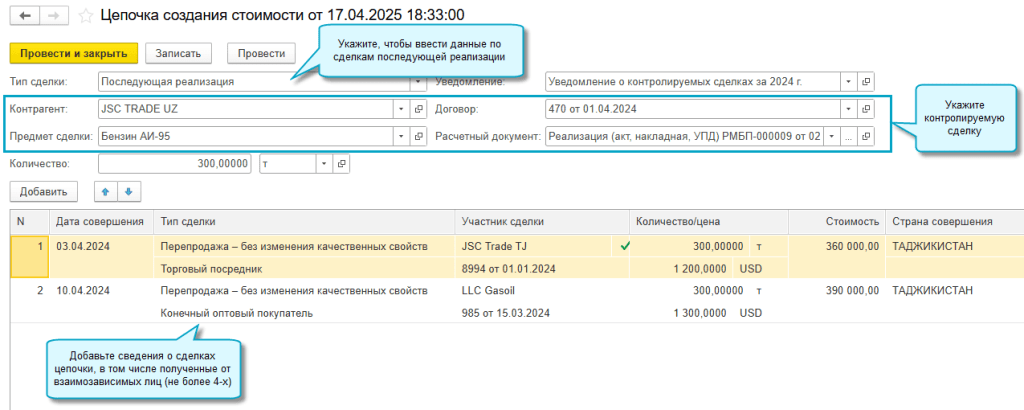The image size is (1024, 410).
Task: Move row down with the down arrow
Action: pyautogui.click(x=127, y=191)
